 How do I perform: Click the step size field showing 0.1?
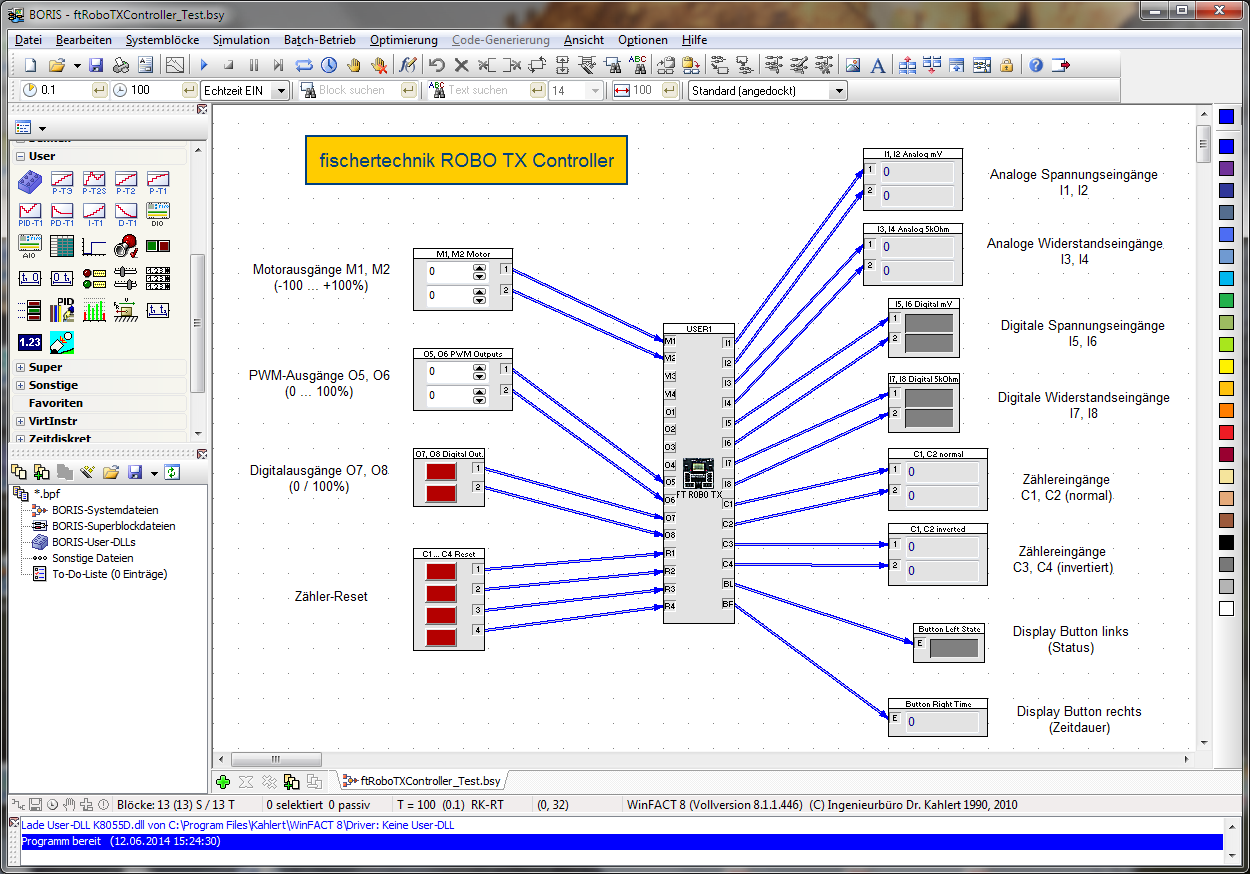(64, 90)
